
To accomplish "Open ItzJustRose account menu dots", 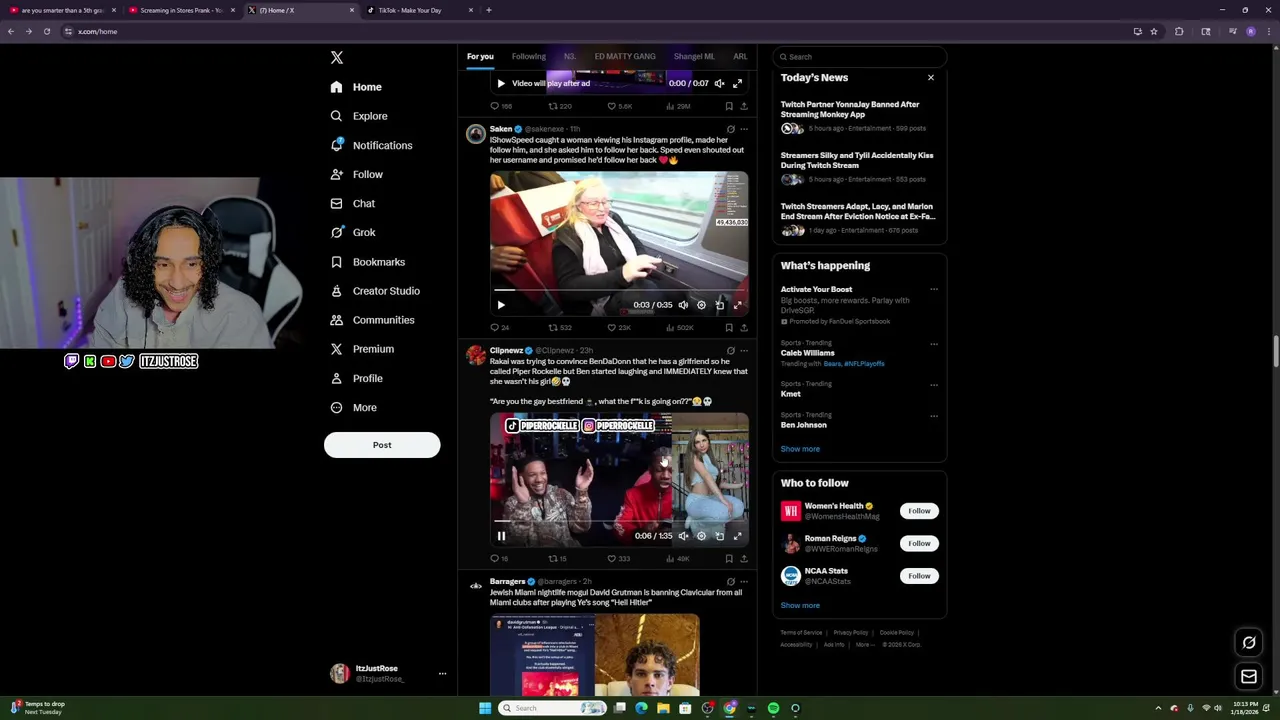I will tap(442, 674).
